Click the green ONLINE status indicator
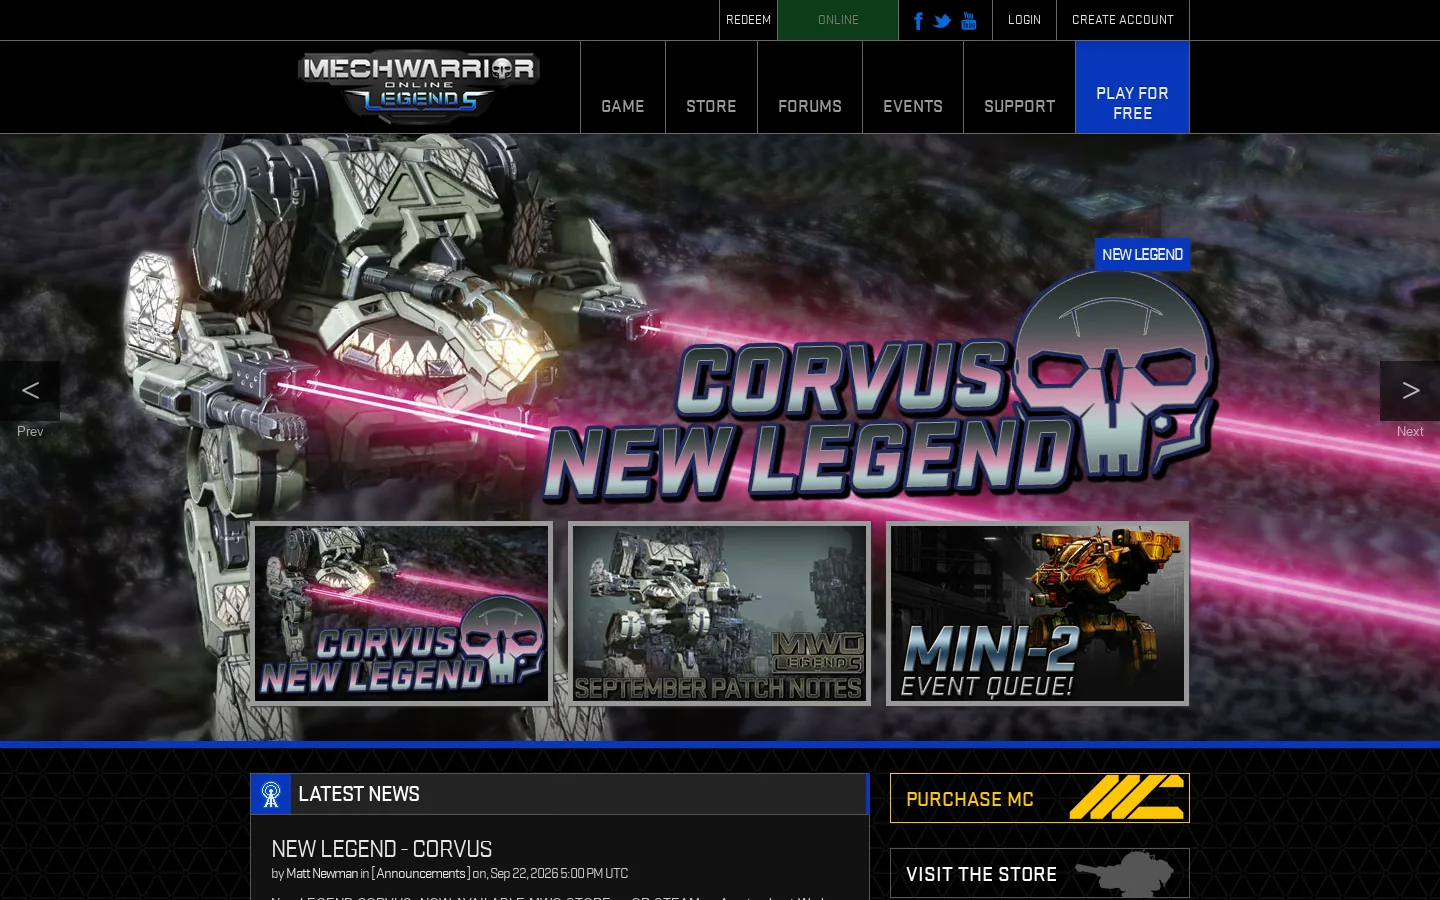The height and width of the screenshot is (900, 1440). pos(838,20)
